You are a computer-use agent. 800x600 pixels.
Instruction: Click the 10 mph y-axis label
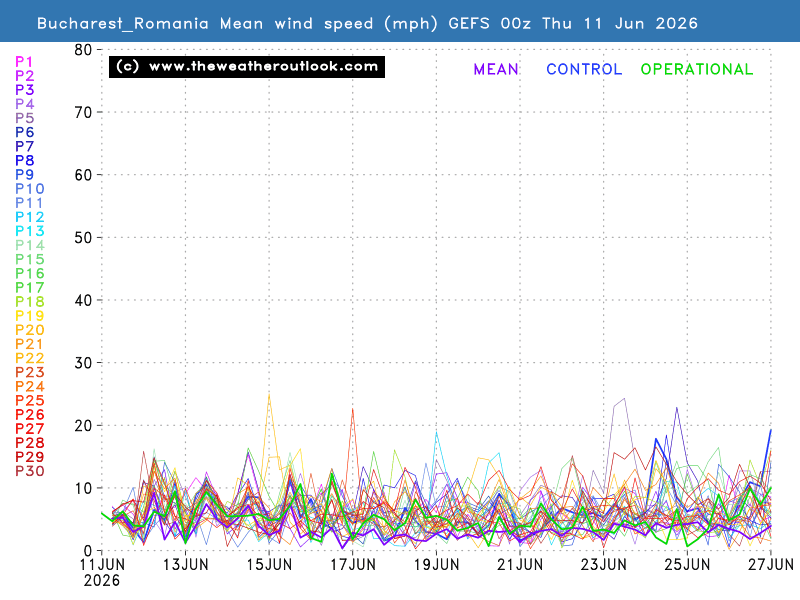[x=83, y=488]
